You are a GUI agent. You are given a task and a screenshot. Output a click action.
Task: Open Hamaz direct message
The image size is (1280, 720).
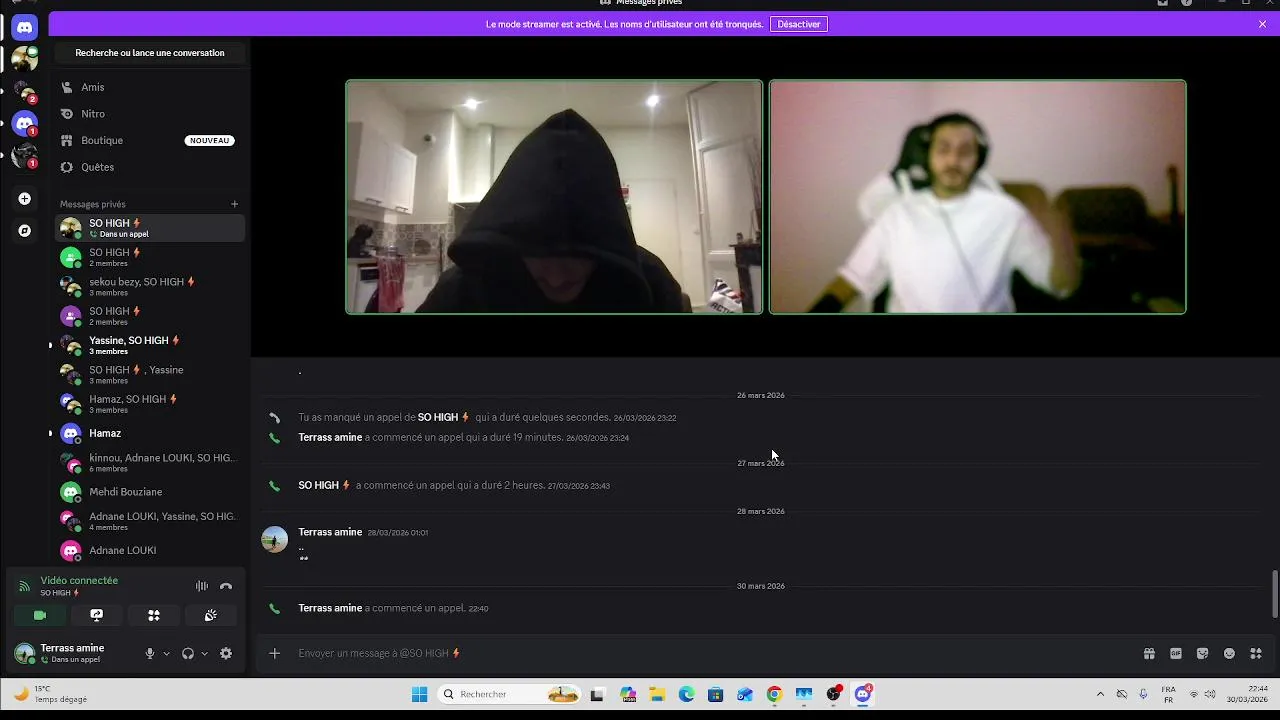point(150,433)
